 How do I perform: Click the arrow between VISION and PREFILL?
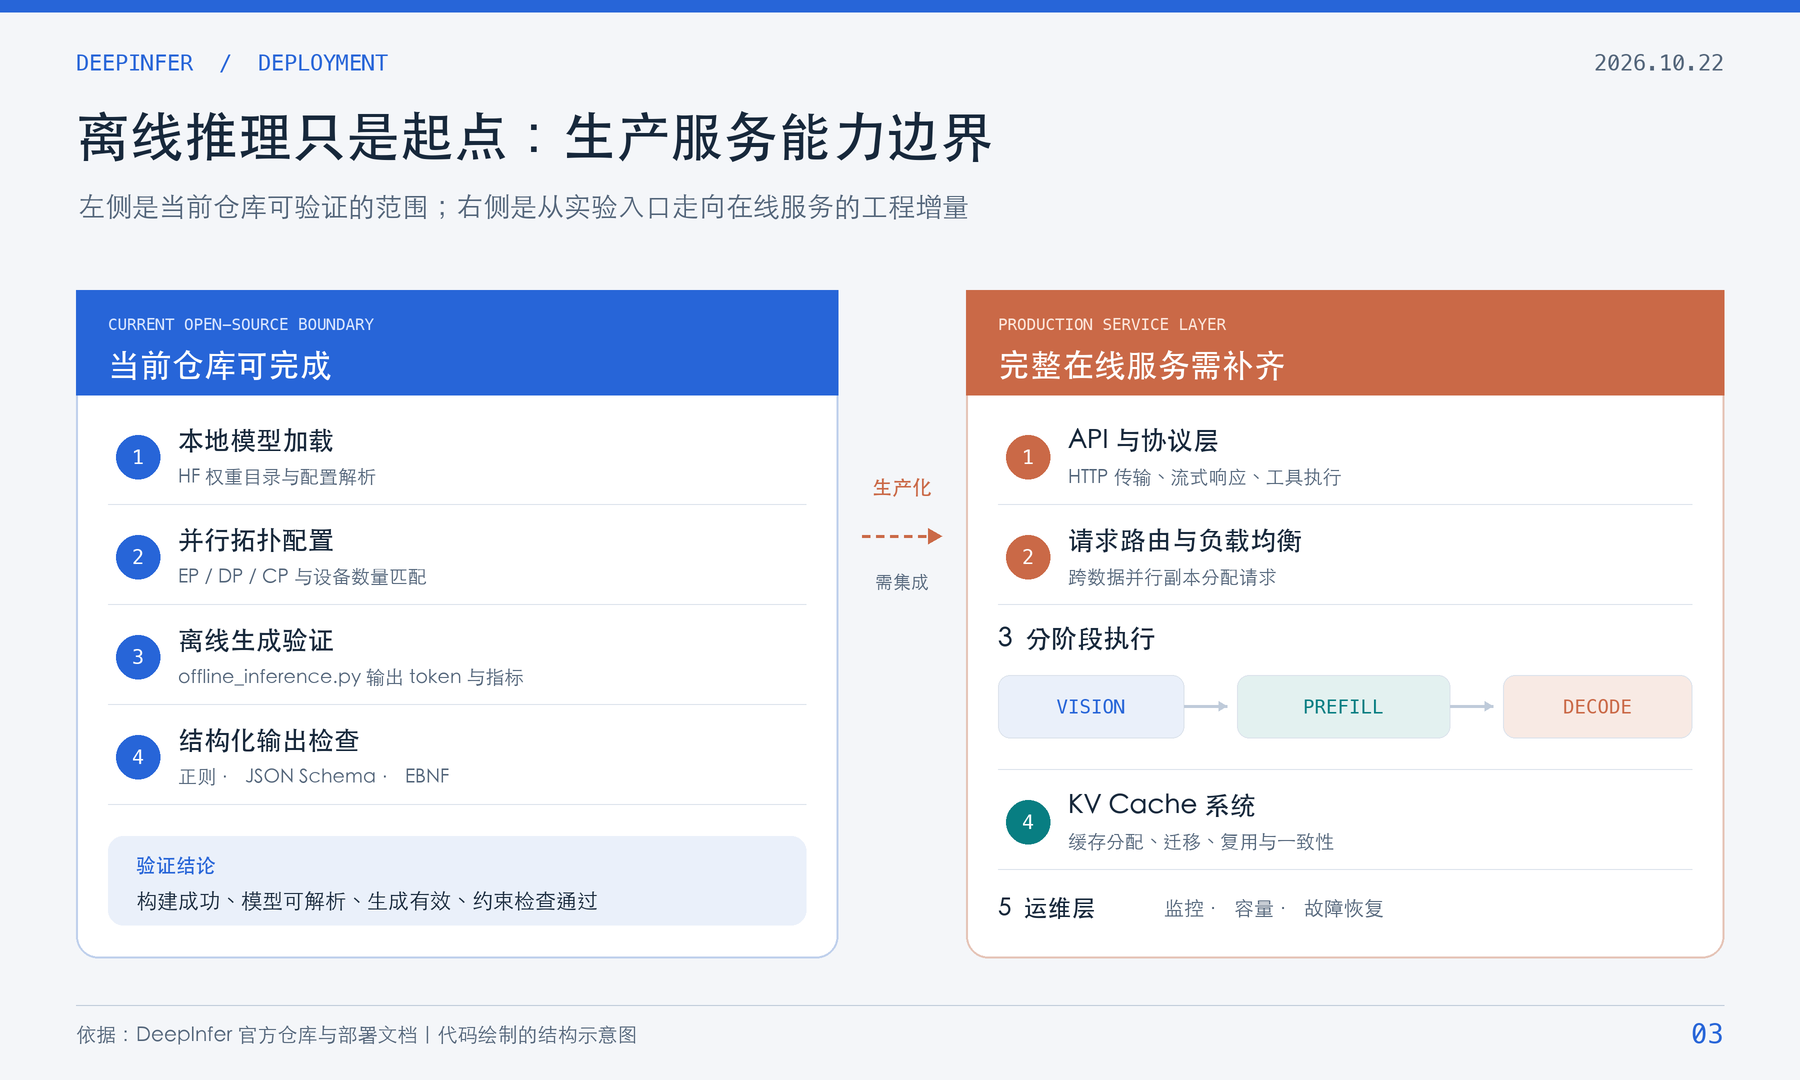[1206, 706]
